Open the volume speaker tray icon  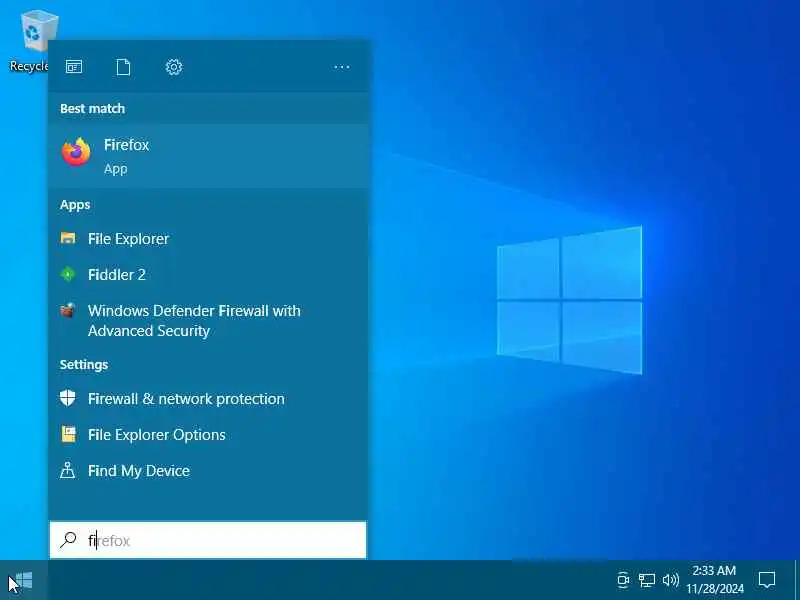(670, 580)
